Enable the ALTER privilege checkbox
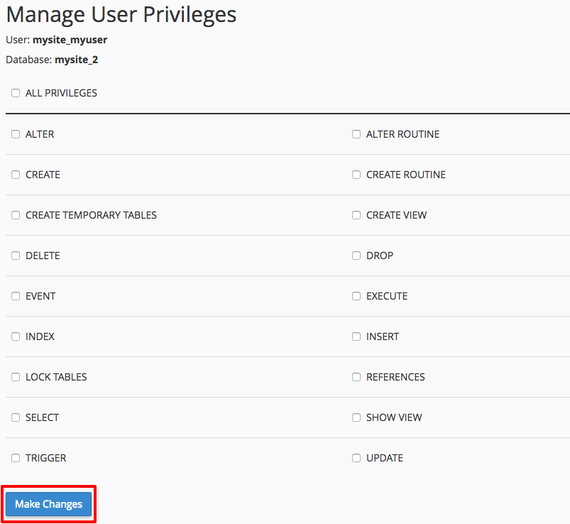Image resolution: width=570 pixels, height=524 pixels. coord(15,134)
